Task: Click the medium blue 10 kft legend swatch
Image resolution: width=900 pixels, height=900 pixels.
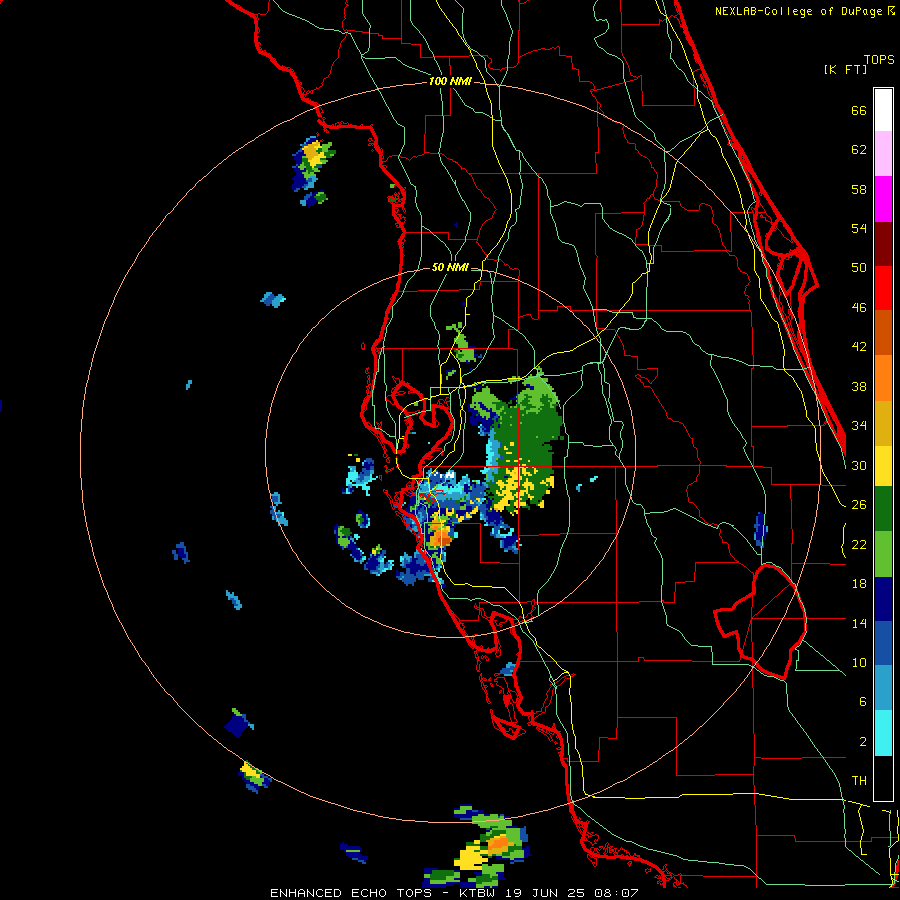Action: click(x=883, y=643)
